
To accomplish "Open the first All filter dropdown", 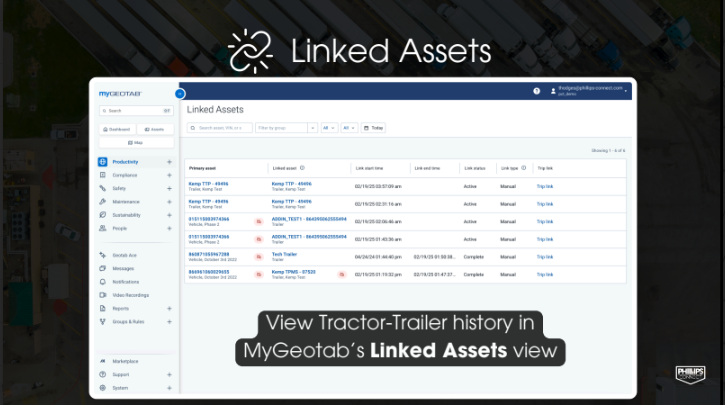I will [x=329, y=128].
